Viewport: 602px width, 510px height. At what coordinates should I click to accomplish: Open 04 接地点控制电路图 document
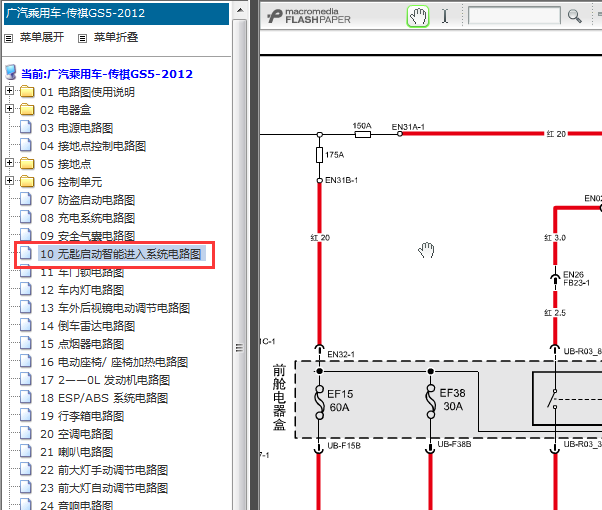tap(93, 146)
